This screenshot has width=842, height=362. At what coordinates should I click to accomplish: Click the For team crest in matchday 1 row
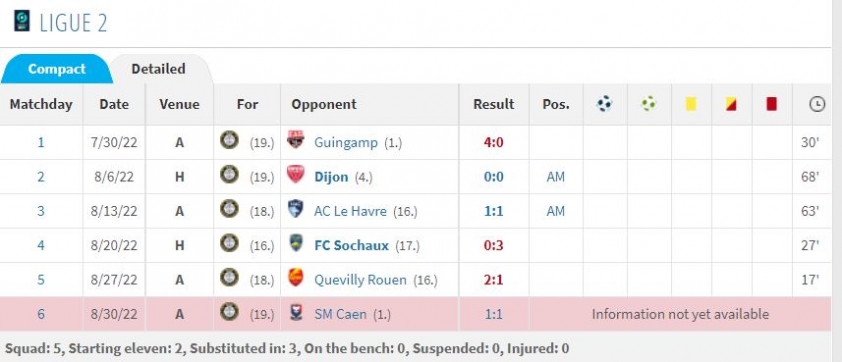coord(229,140)
